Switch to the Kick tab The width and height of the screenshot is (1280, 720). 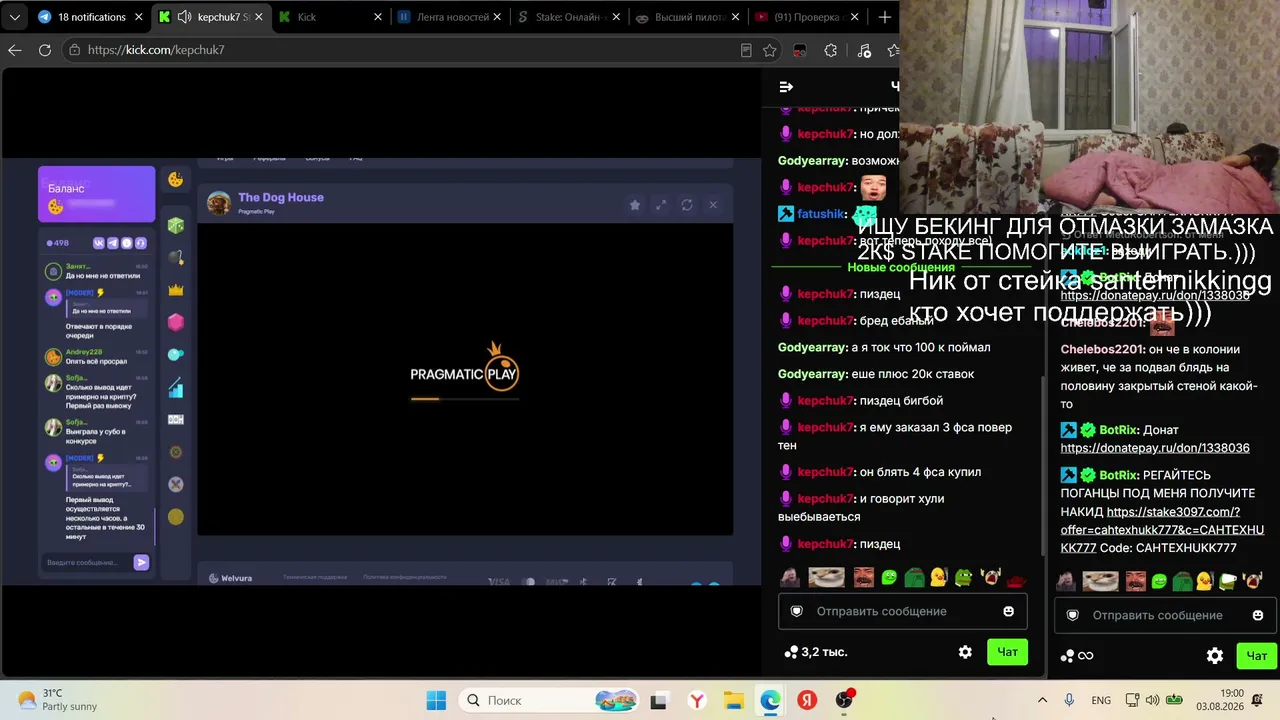331,17
